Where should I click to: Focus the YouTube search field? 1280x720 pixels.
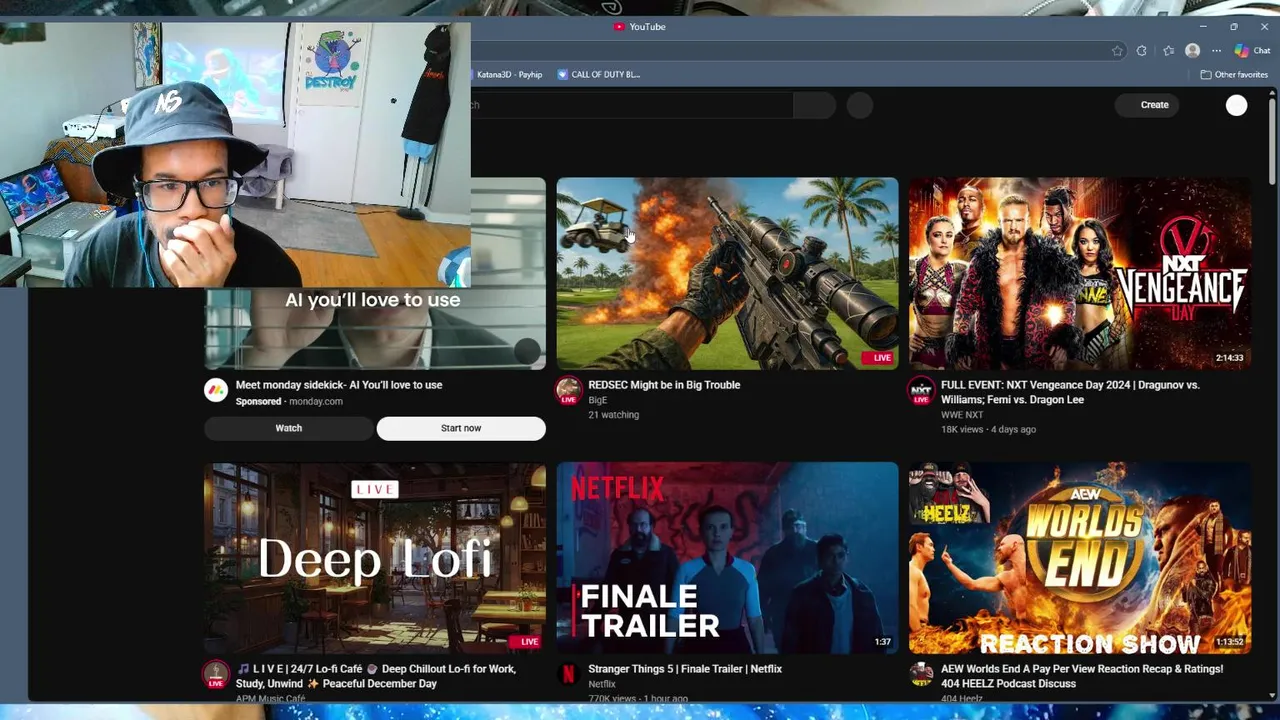pyautogui.click(x=632, y=105)
